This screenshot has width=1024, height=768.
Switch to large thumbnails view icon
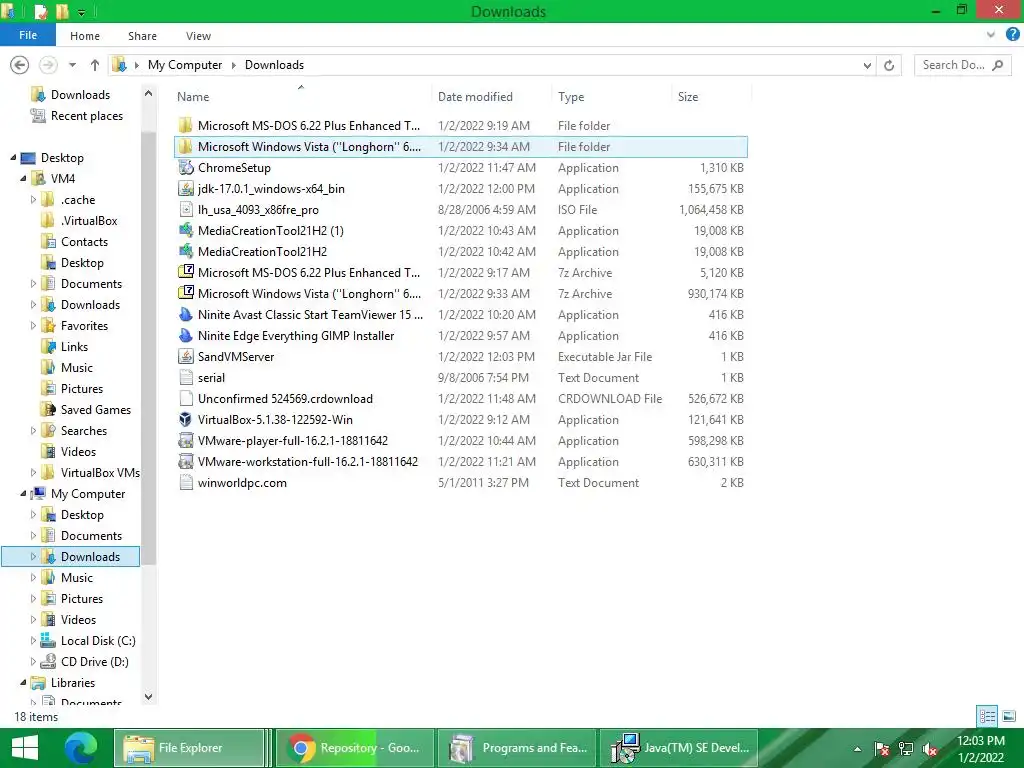coord(1009,716)
